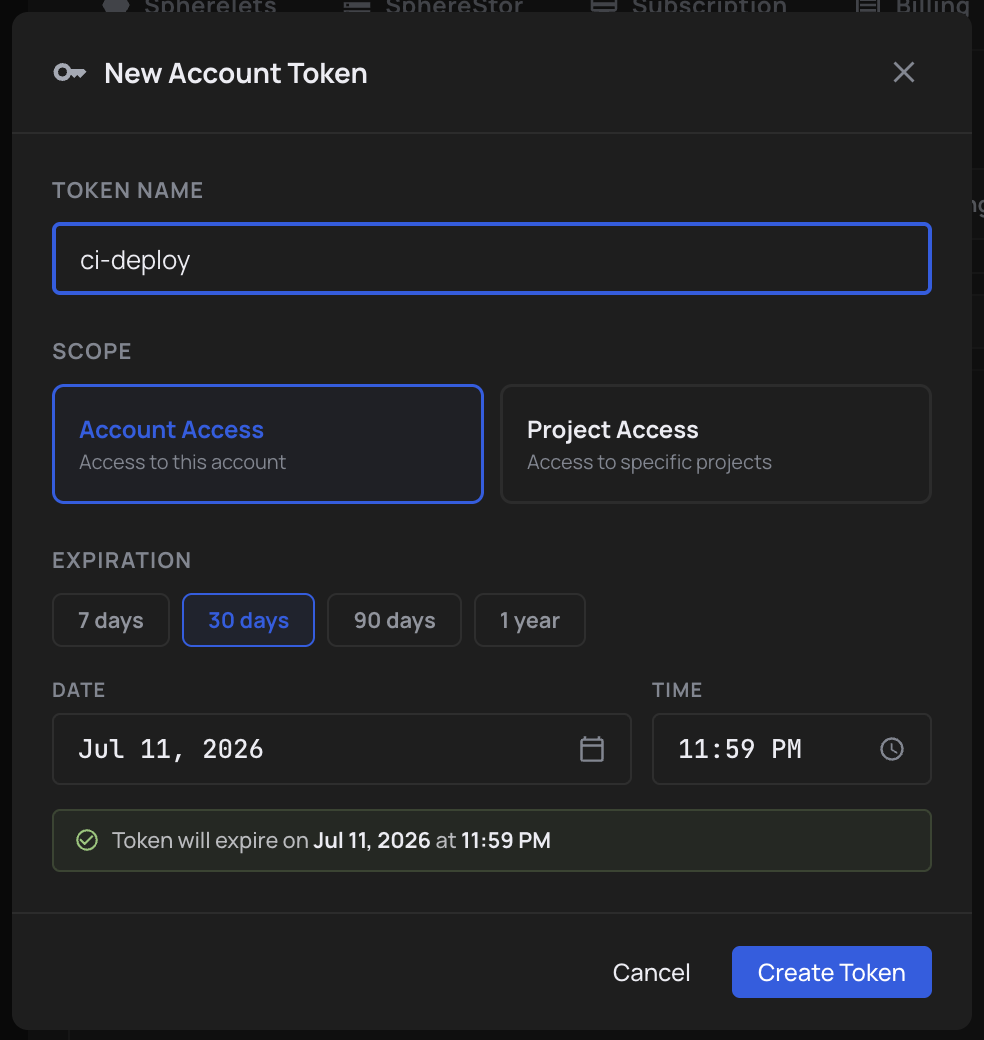Click the New Account Token title

235,73
